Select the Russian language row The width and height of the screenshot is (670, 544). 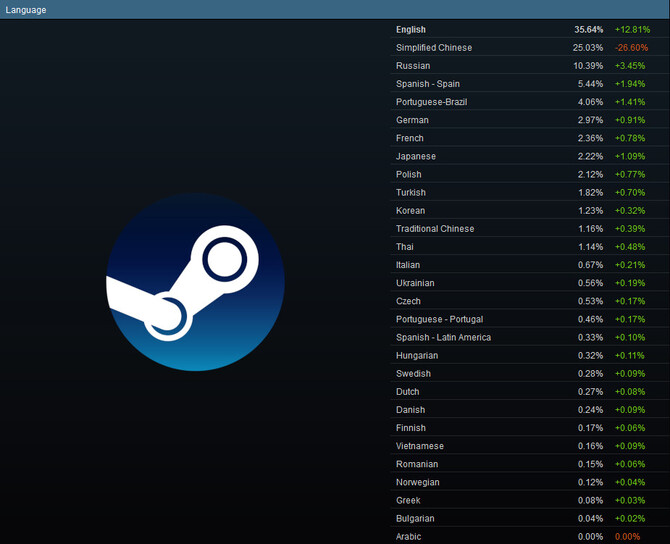click(530, 66)
